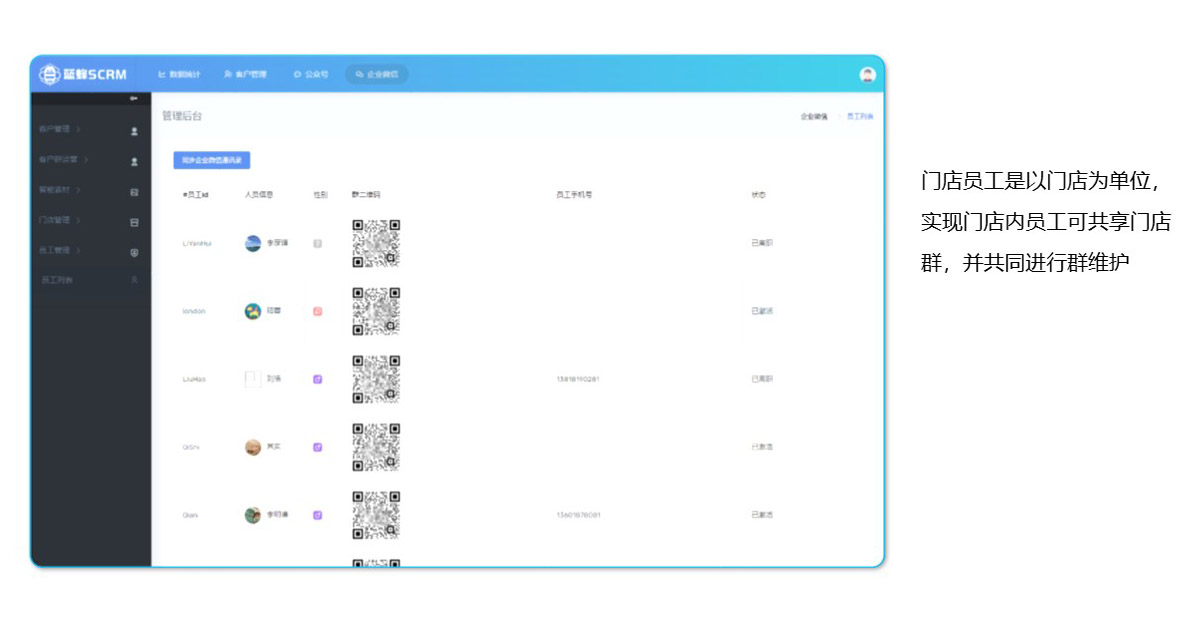This screenshot has width=1200, height=642.
Task: Select the 企业微信 top navigation tab
Action: (x=377, y=75)
